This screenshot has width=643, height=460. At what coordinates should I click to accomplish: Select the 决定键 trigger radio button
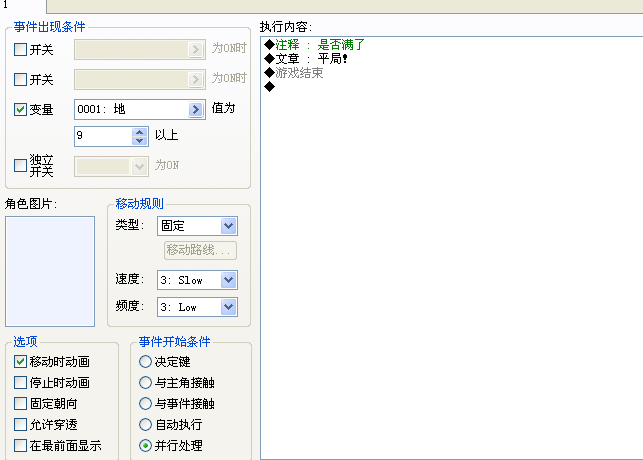[145, 362]
